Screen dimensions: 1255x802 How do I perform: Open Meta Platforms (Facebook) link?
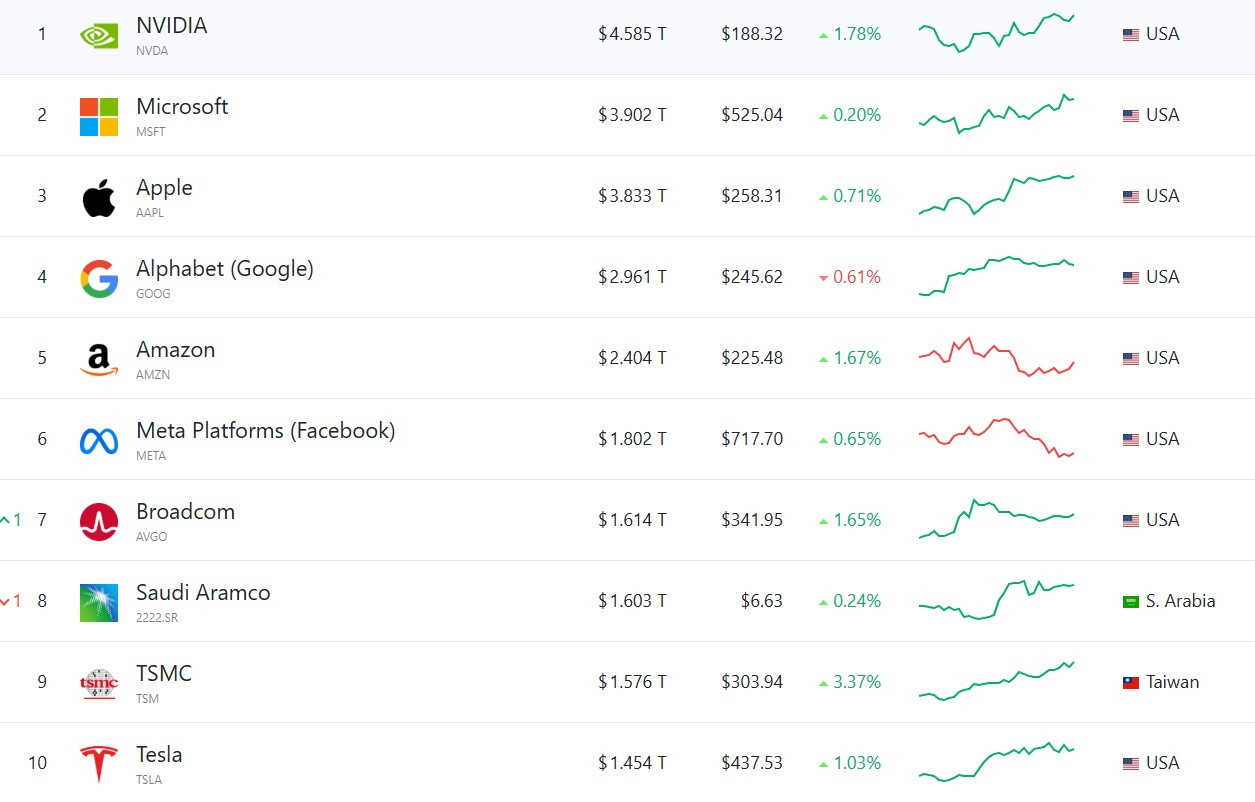tap(266, 431)
